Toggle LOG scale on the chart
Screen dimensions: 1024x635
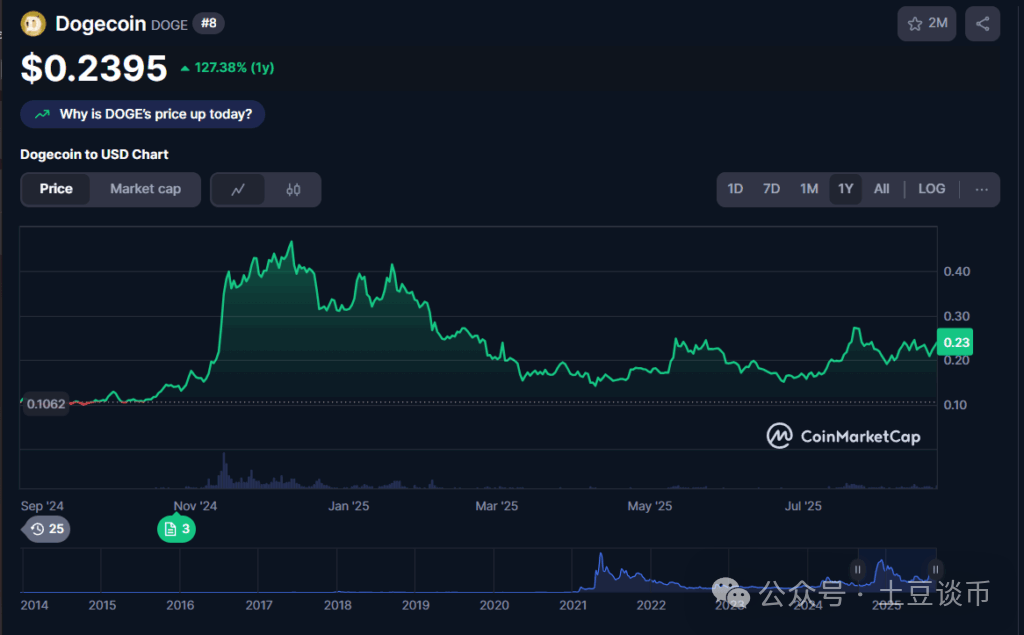click(x=931, y=189)
